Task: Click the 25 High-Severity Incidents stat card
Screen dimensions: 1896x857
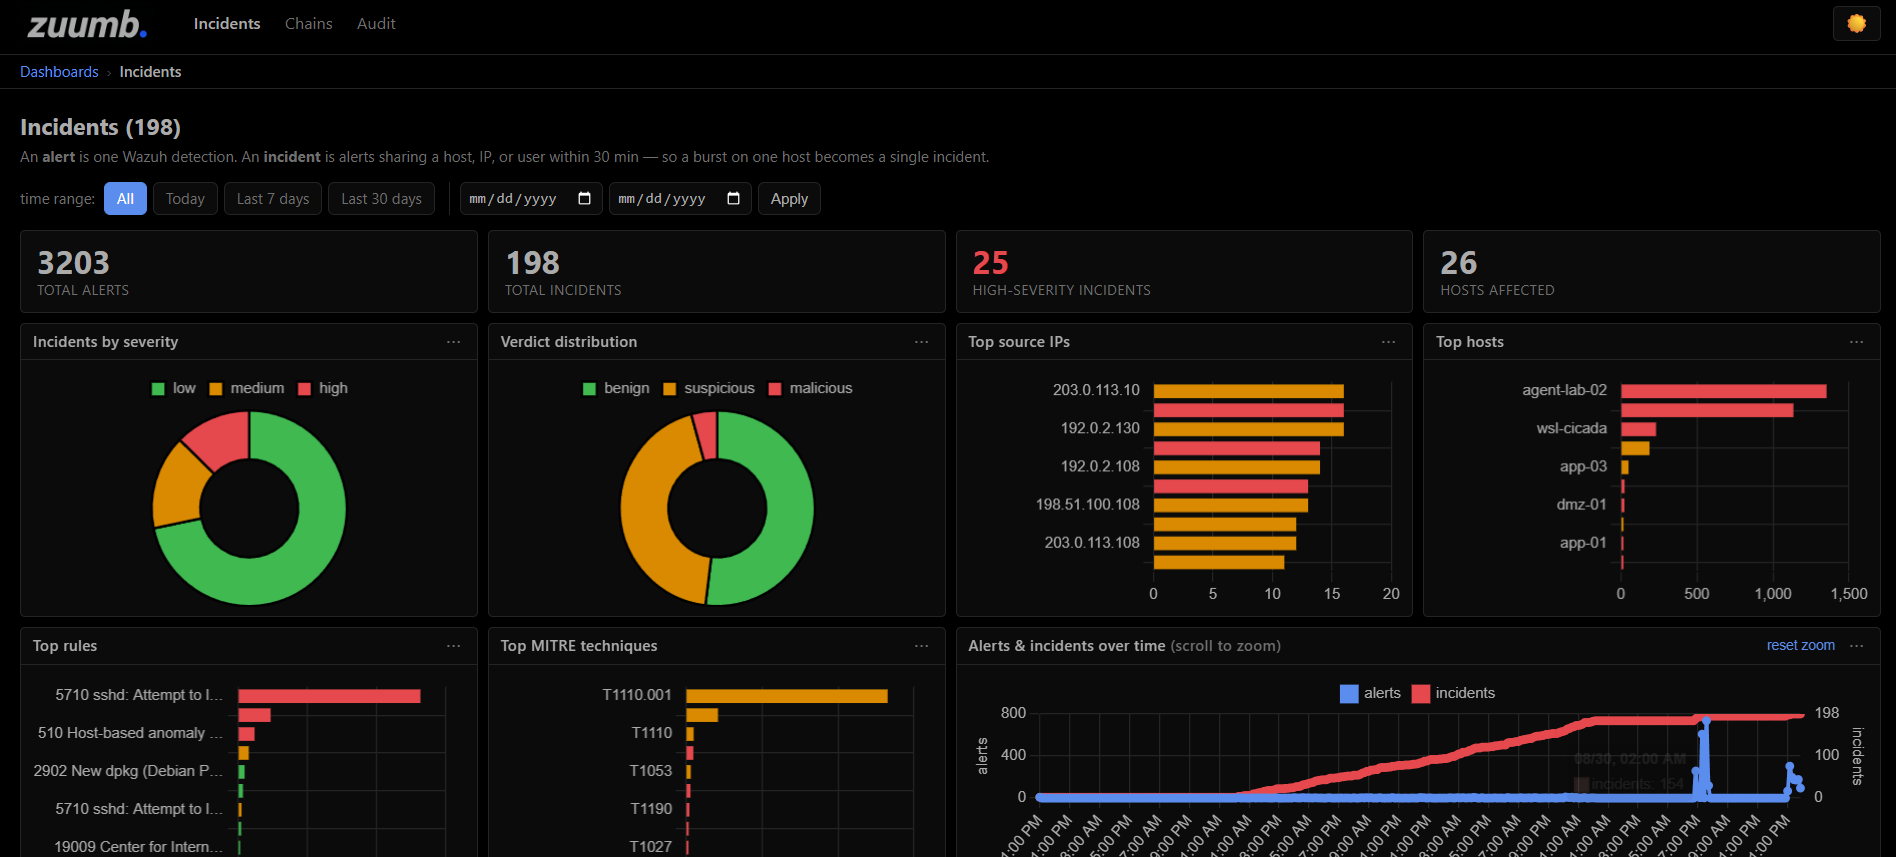Action: (x=1184, y=272)
